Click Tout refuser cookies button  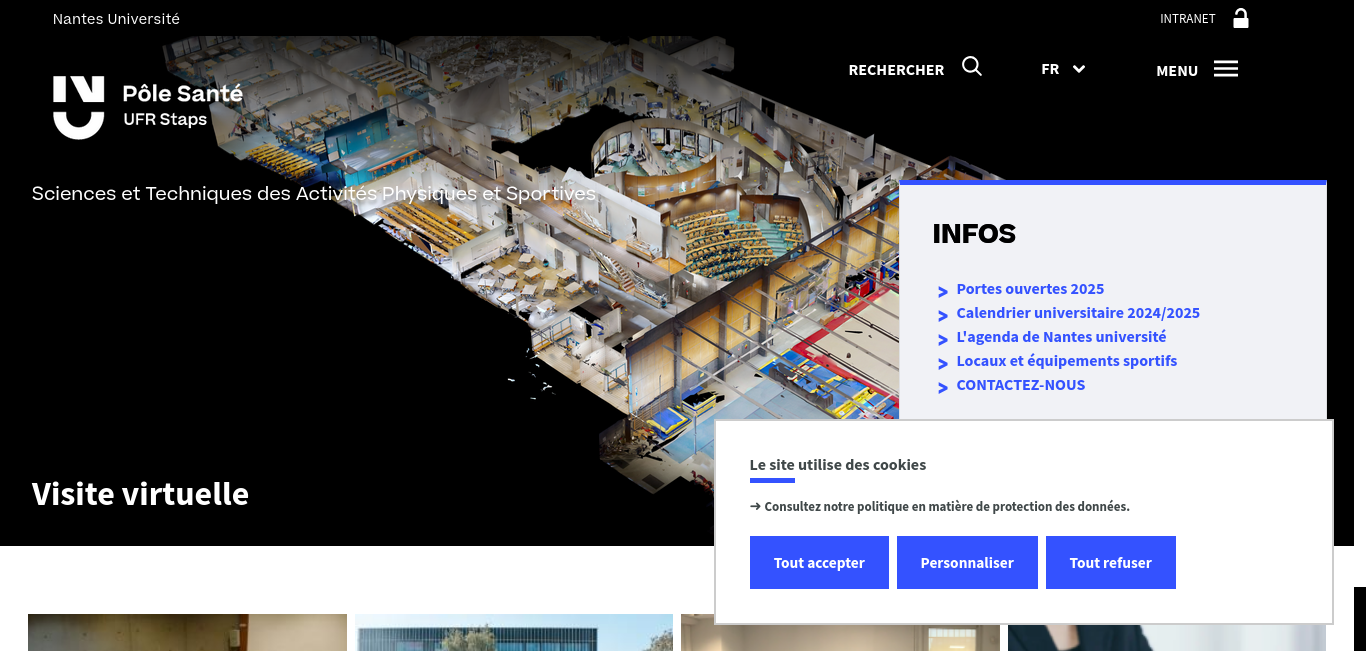(x=1111, y=563)
